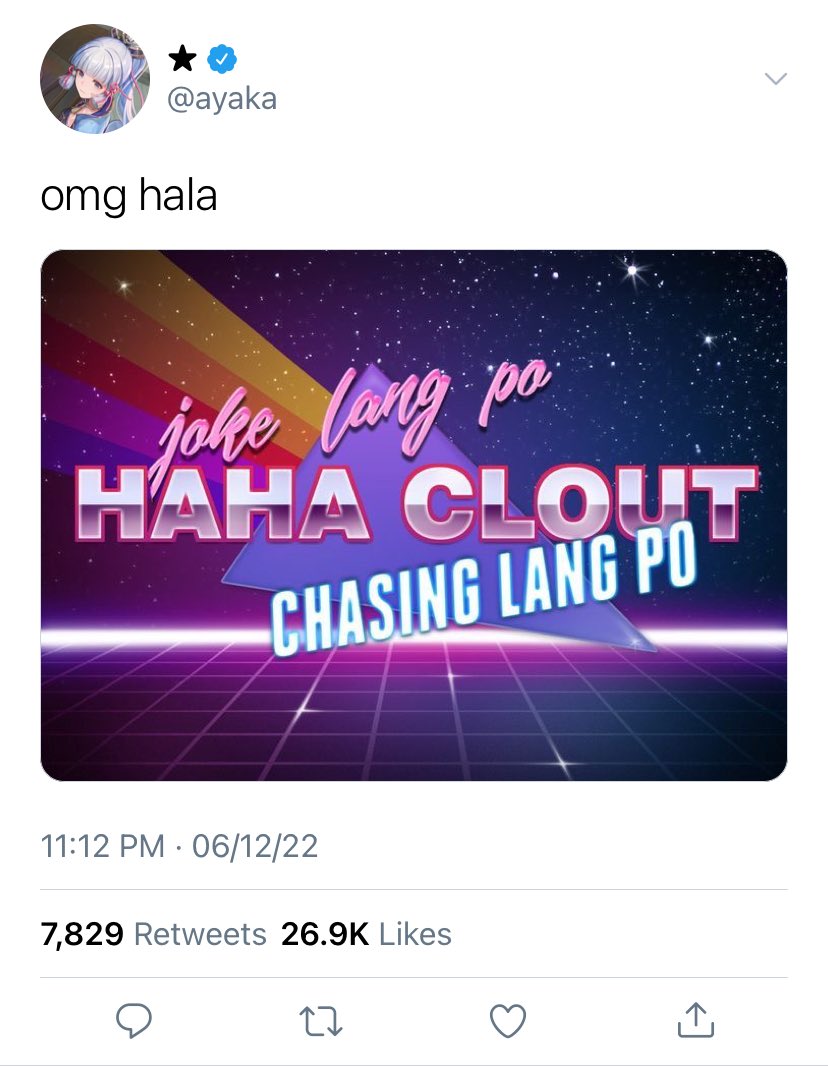Click the Retweets label word
The width and height of the screenshot is (828, 1066).
pyautogui.click(x=200, y=934)
